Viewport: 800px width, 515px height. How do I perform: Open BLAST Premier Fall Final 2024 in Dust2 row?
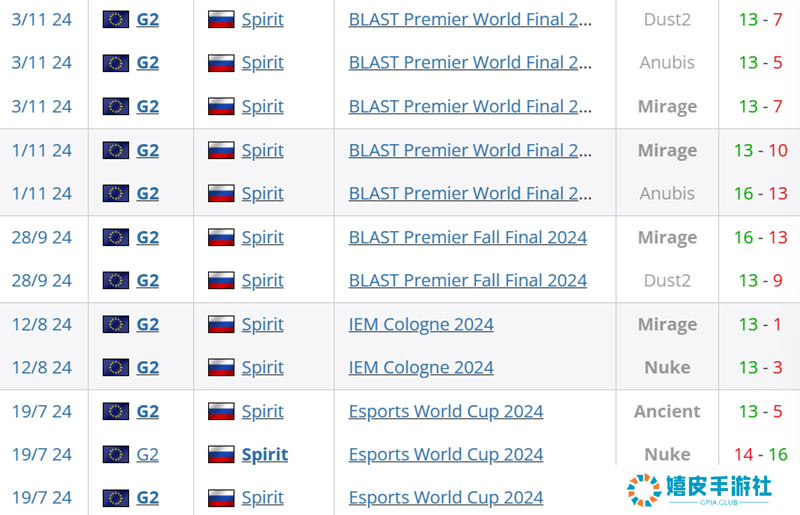pyautogui.click(x=468, y=280)
